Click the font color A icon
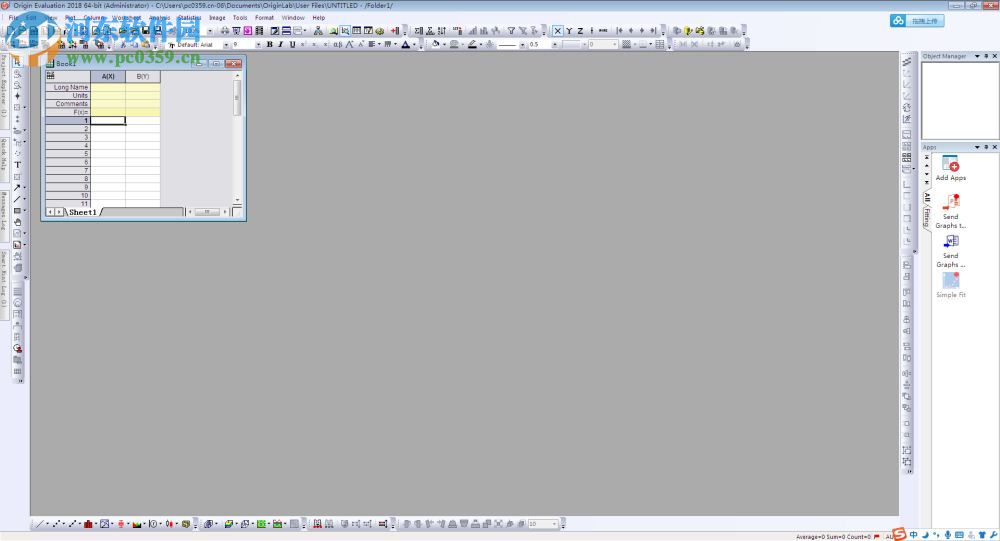This screenshot has height=541, width=1000. point(405,45)
